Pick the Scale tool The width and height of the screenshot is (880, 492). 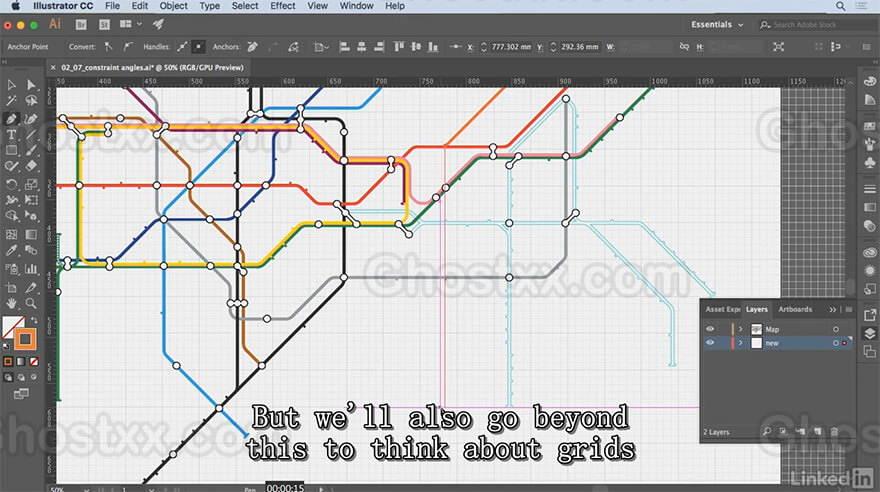click(31, 184)
